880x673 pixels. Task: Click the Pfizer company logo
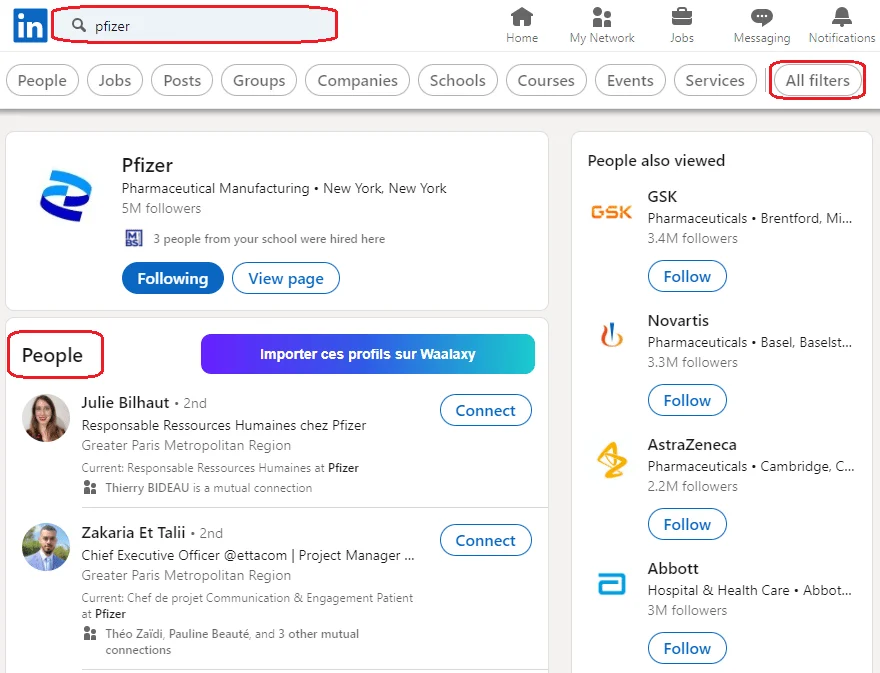[x=66, y=195]
